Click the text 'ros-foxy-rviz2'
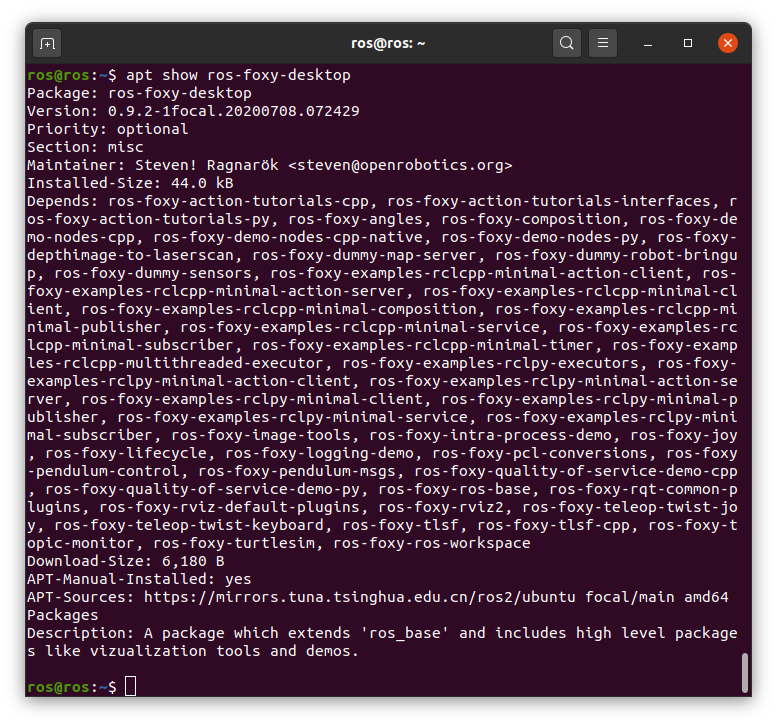 pyautogui.click(x=441, y=507)
